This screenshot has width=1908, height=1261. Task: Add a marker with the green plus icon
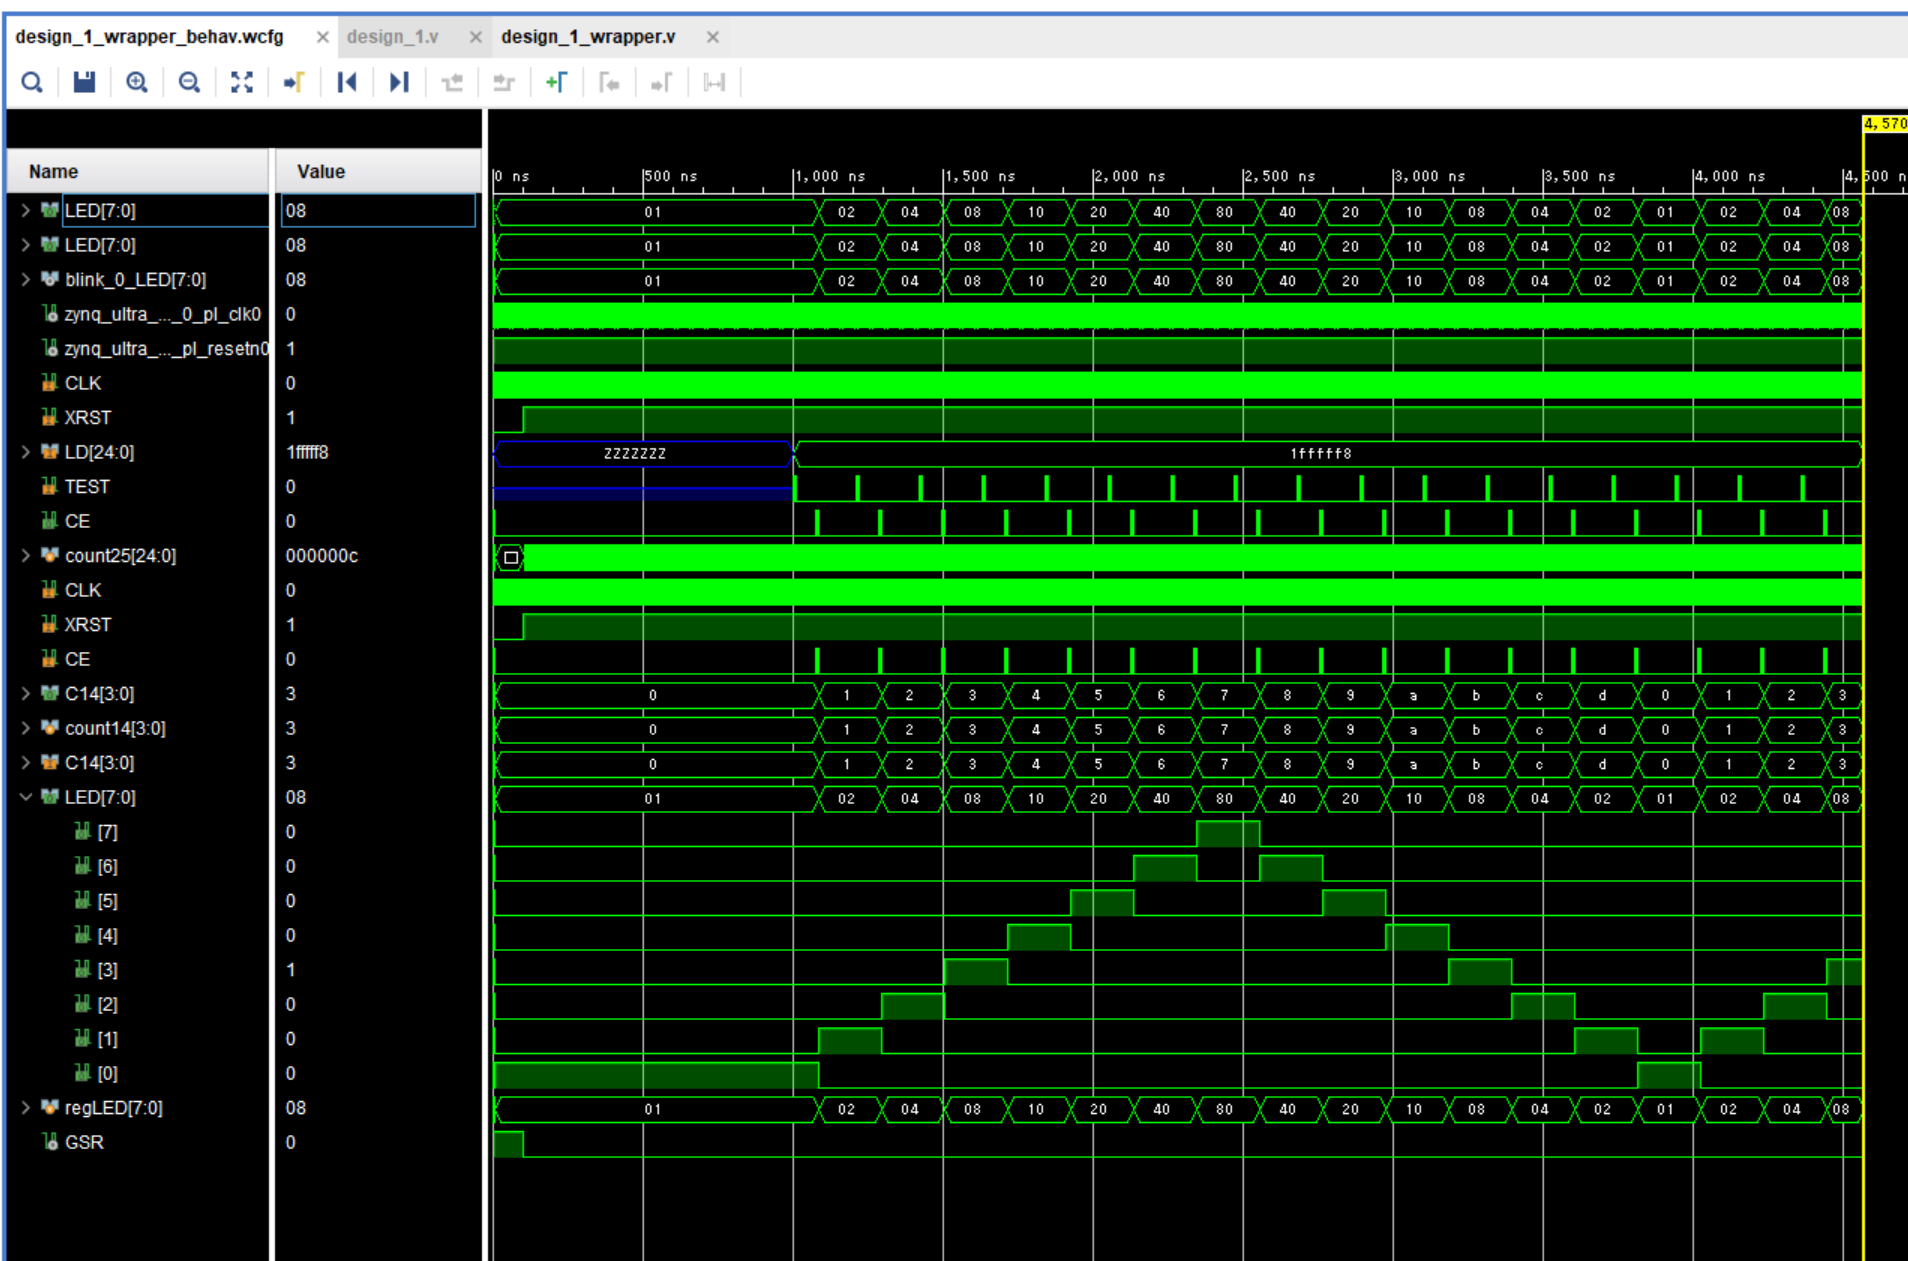(x=556, y=82)
